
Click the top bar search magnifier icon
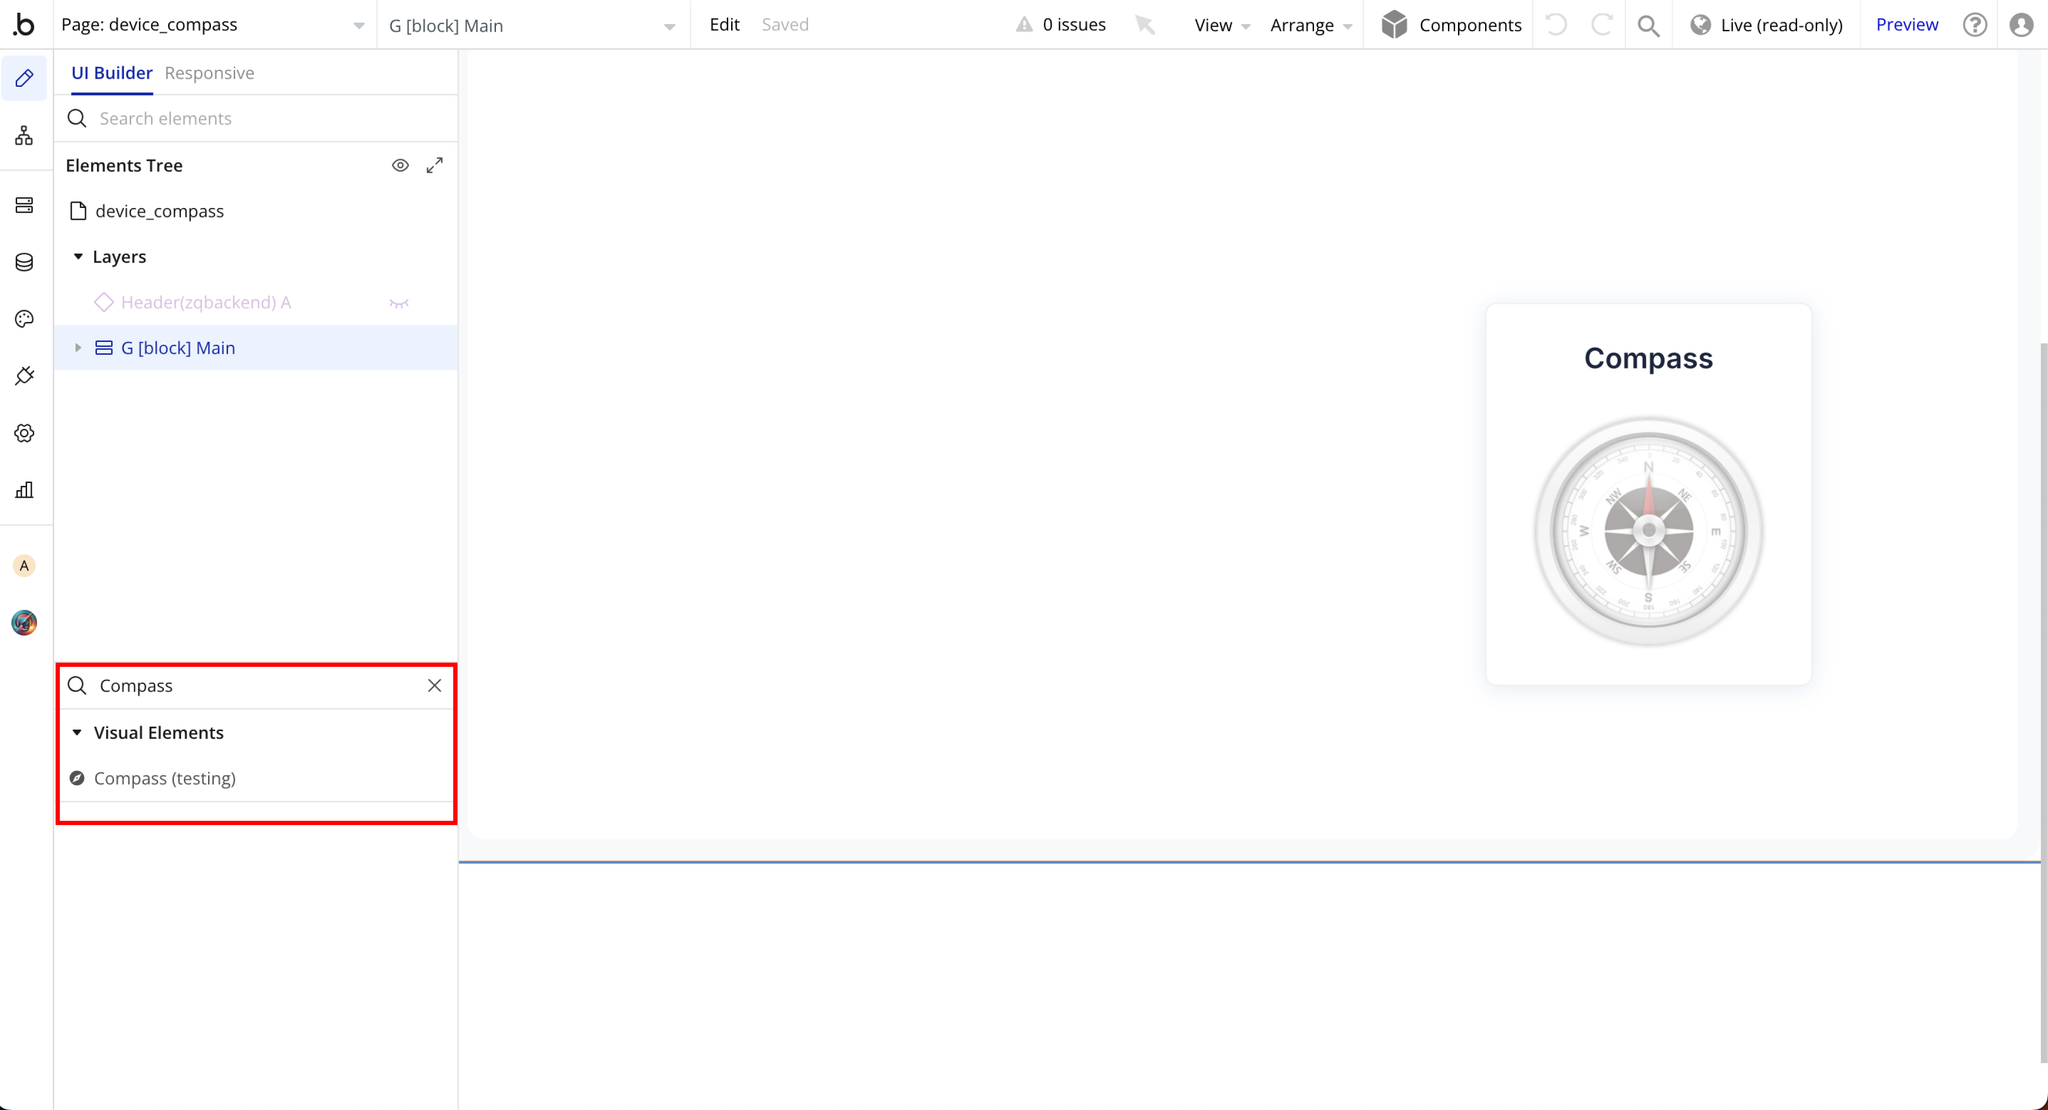tap(1648, 25)
